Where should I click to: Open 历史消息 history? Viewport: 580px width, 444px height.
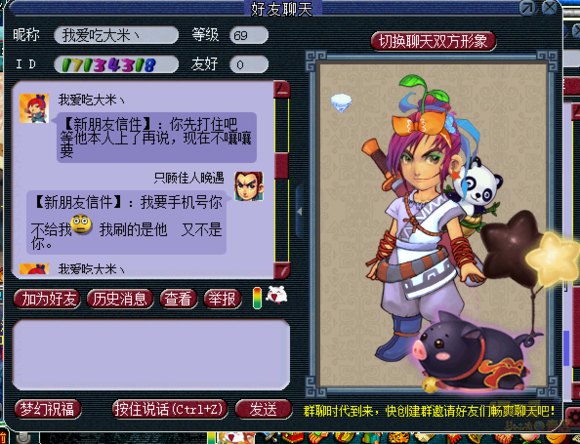click(119, 299)
